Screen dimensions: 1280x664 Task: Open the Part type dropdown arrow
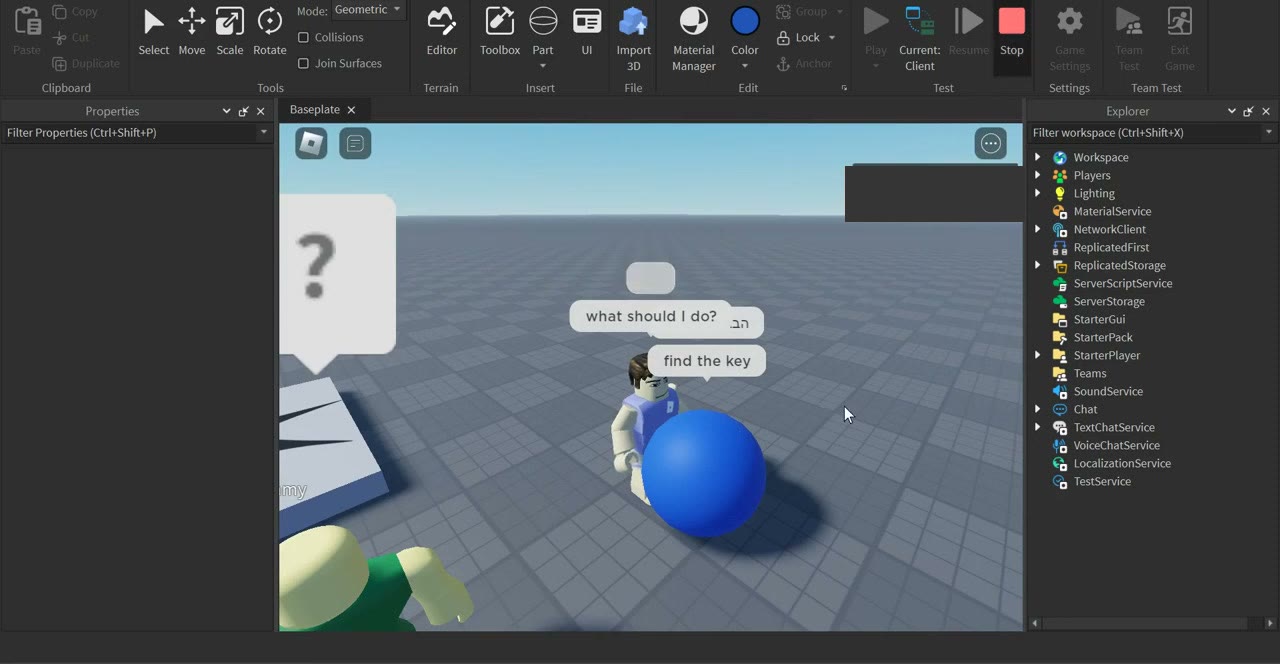(x=543, y=66)
